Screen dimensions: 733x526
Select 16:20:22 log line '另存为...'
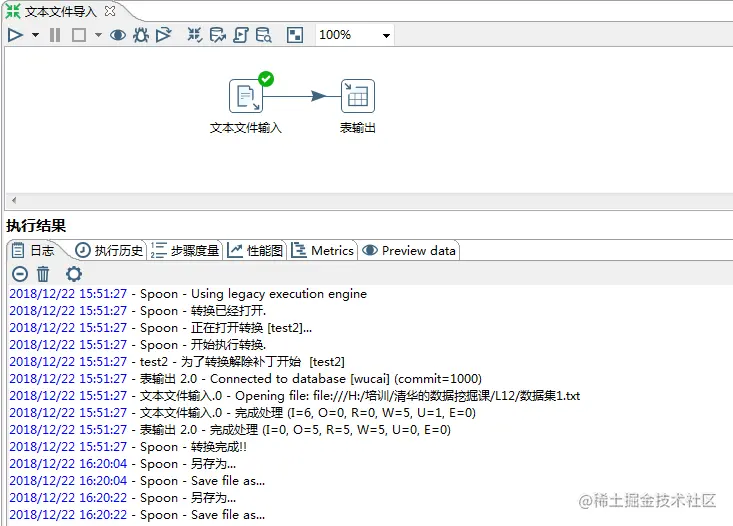click(122, 497)
